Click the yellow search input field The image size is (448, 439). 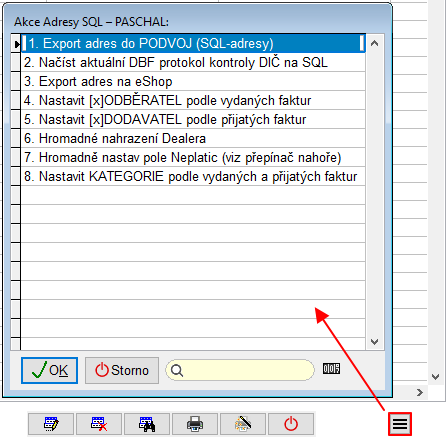coord(240,370)
